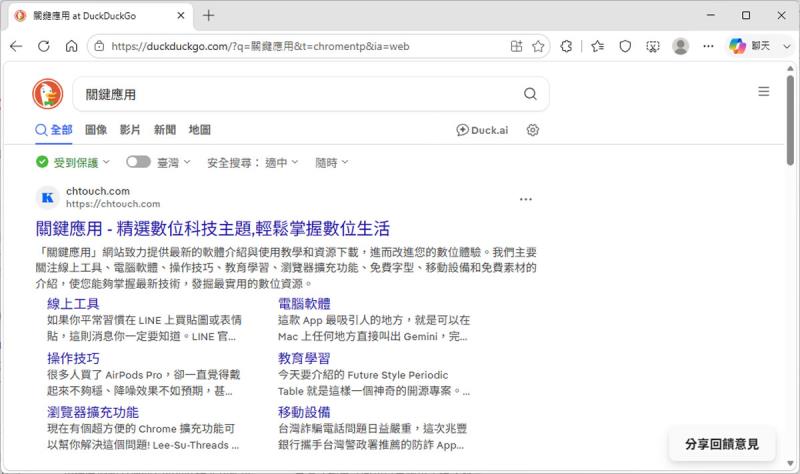Viewport: 800px width, 474px height.
Task: Open the DuckDuckGo hamburger menu
Action: tap(764, 91)
